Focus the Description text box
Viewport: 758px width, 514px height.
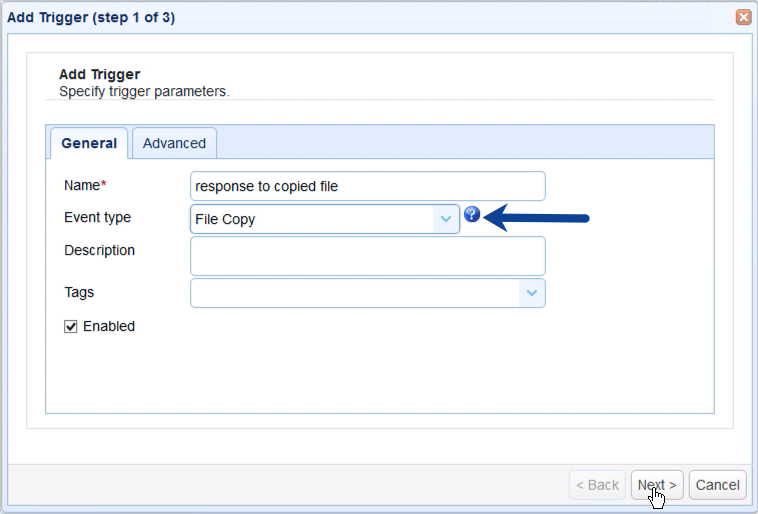[367, 256]
